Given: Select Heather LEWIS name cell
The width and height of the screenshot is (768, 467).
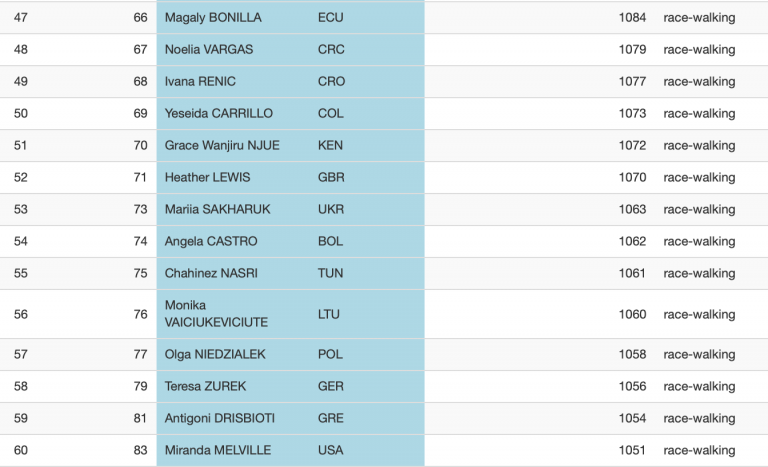Looking at the screenshot, I should tap(207, 178).
